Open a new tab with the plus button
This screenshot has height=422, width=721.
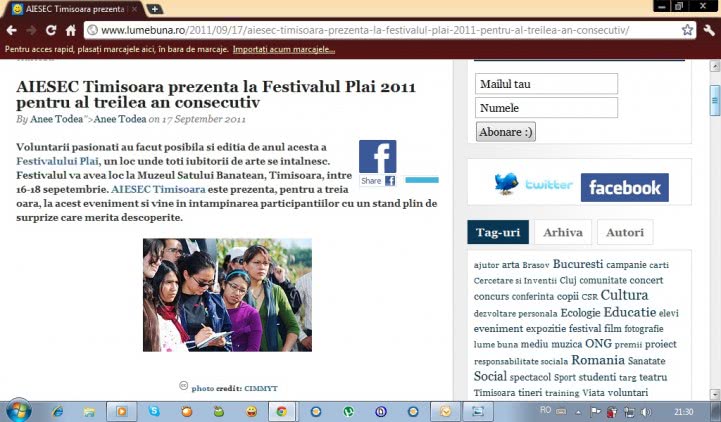tap(154, 9)
